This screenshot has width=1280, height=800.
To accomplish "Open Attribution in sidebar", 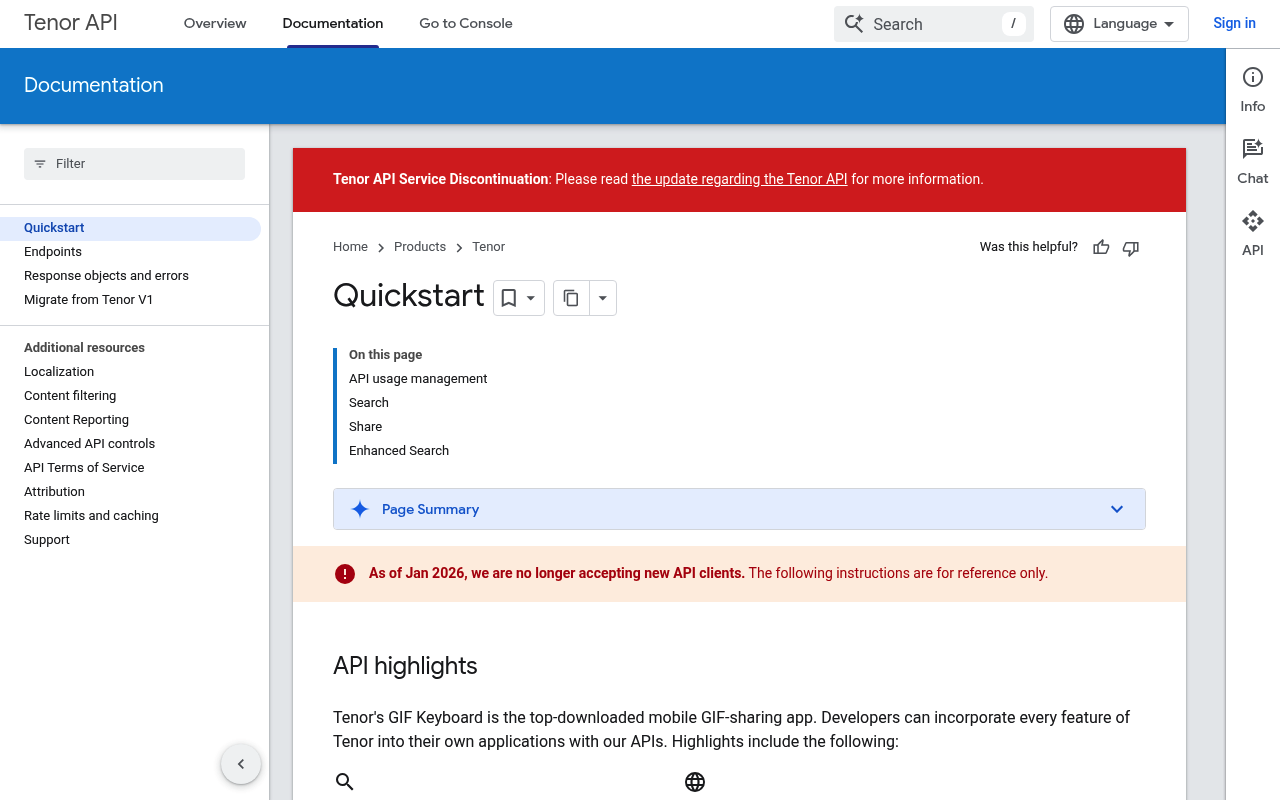I will pyautogui.click(x=54, y=492).
